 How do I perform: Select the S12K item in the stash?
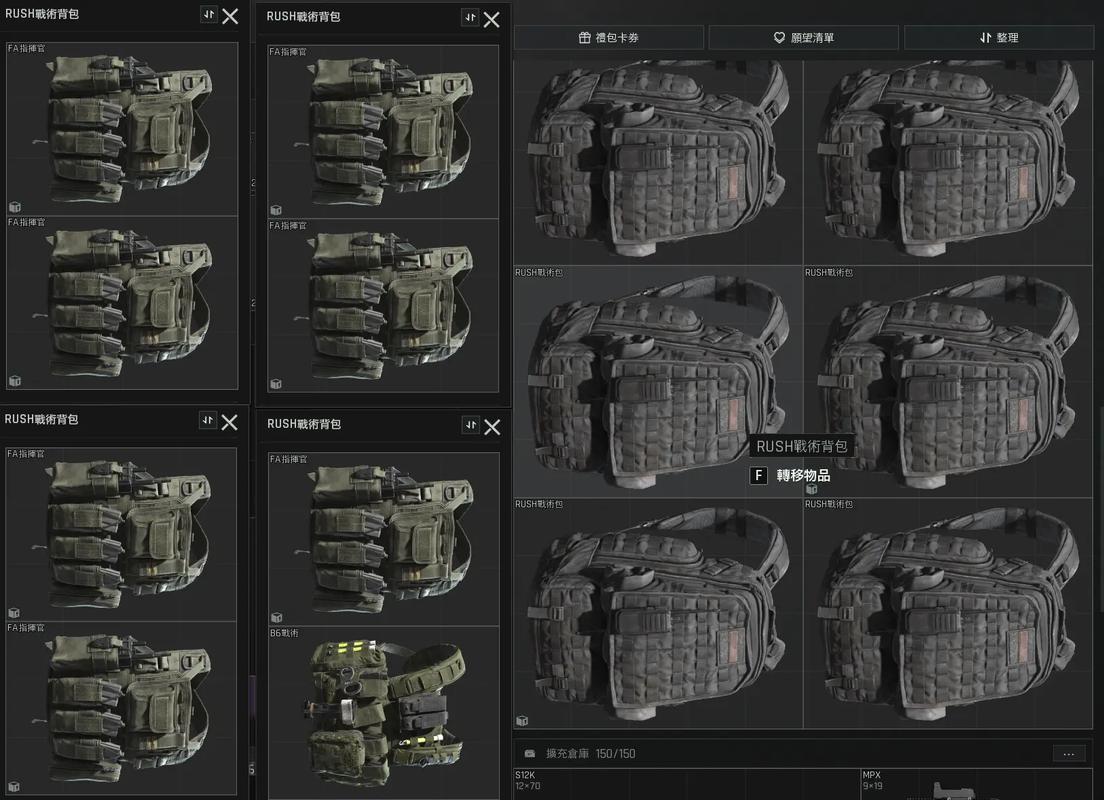point(686,784)
